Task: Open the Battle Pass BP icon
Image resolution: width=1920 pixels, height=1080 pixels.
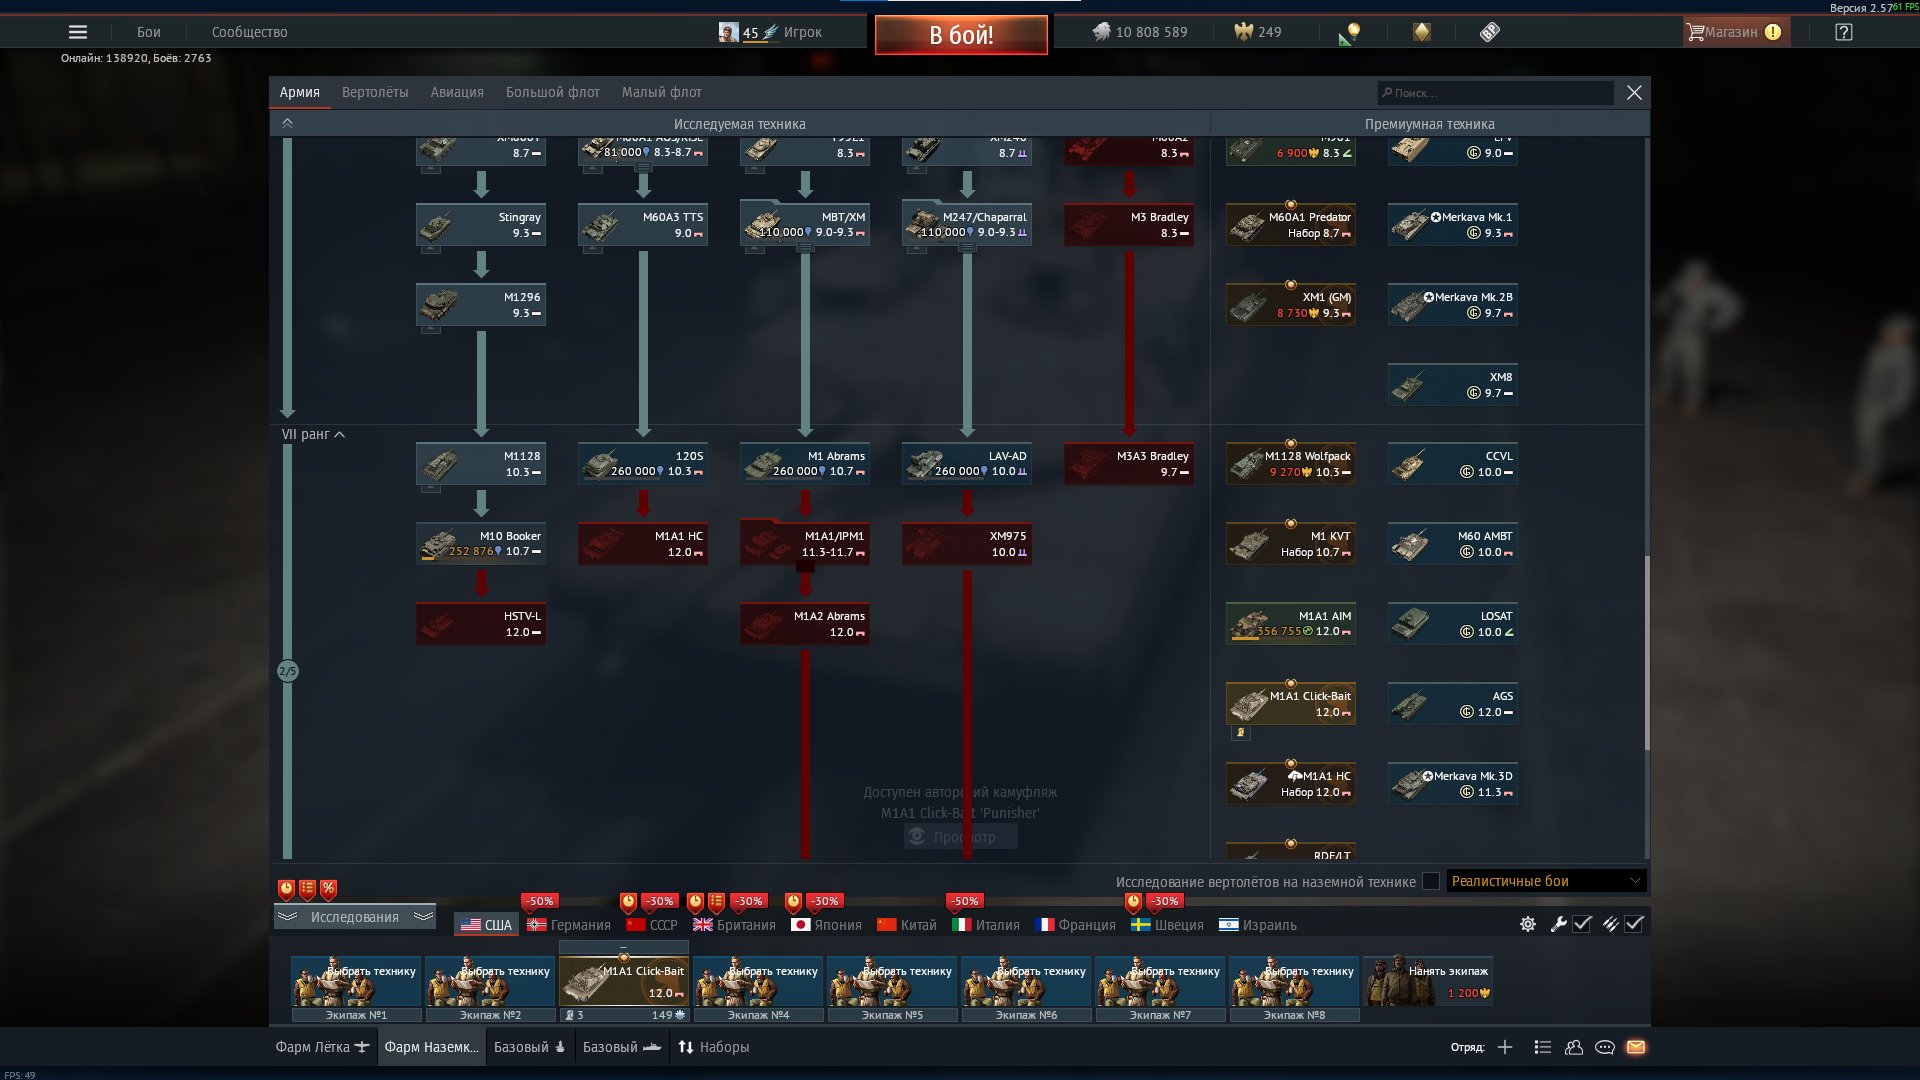Action: [x=1489, y=32]
